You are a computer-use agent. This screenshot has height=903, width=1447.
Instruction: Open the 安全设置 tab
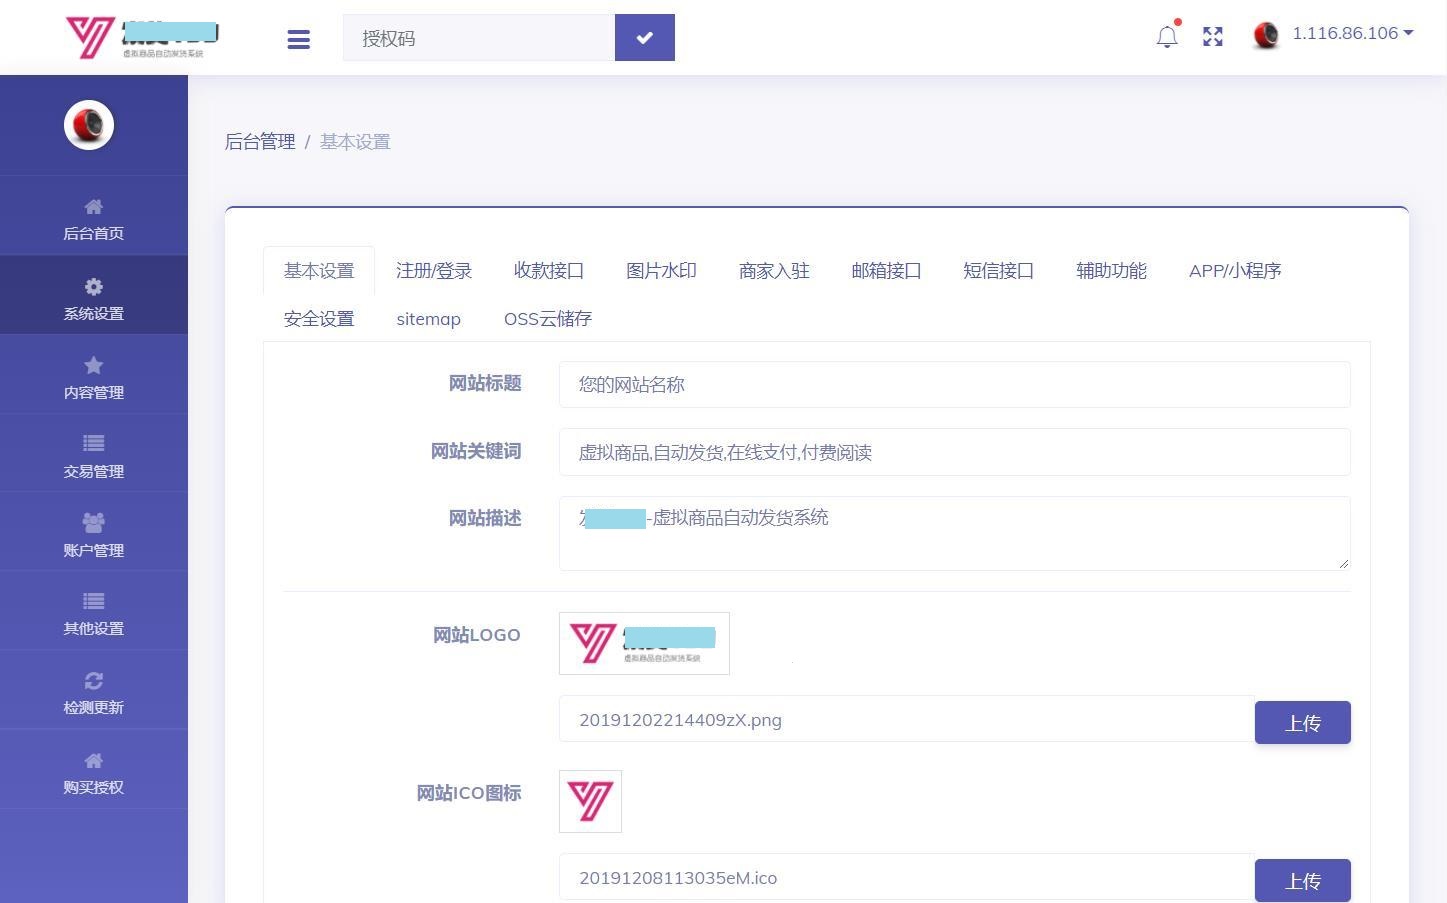click(319, 319)
